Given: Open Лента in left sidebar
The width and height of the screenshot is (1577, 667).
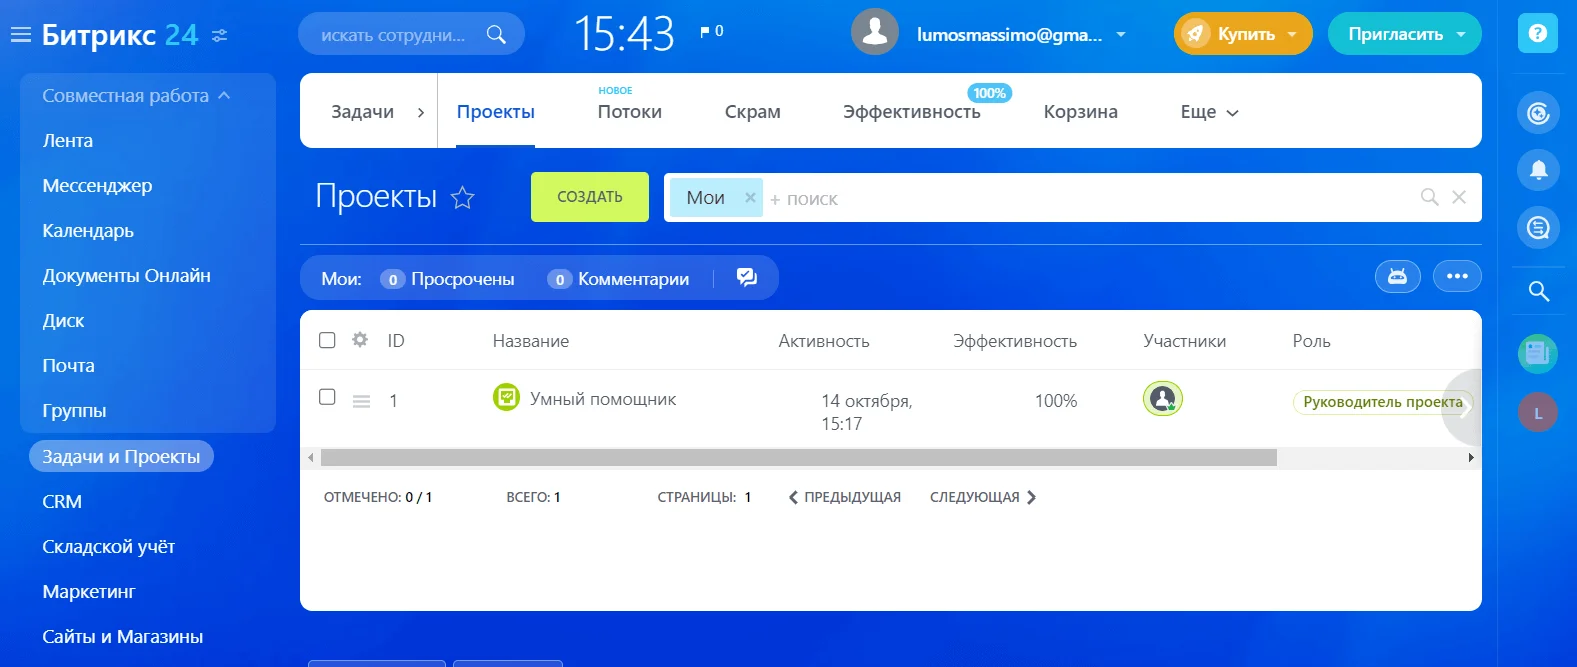Looking at the screenshot, I should pos(68,141).
